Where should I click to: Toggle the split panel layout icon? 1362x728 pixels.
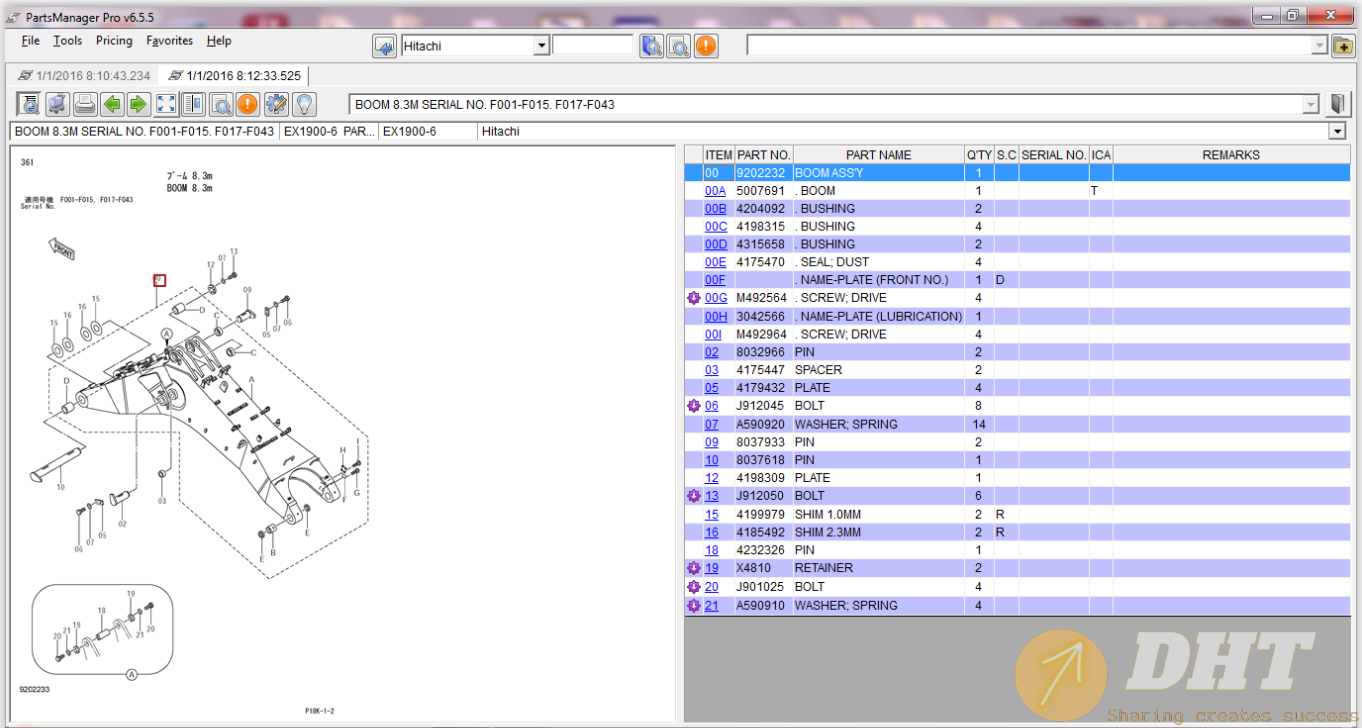click(x=193, y=104)
